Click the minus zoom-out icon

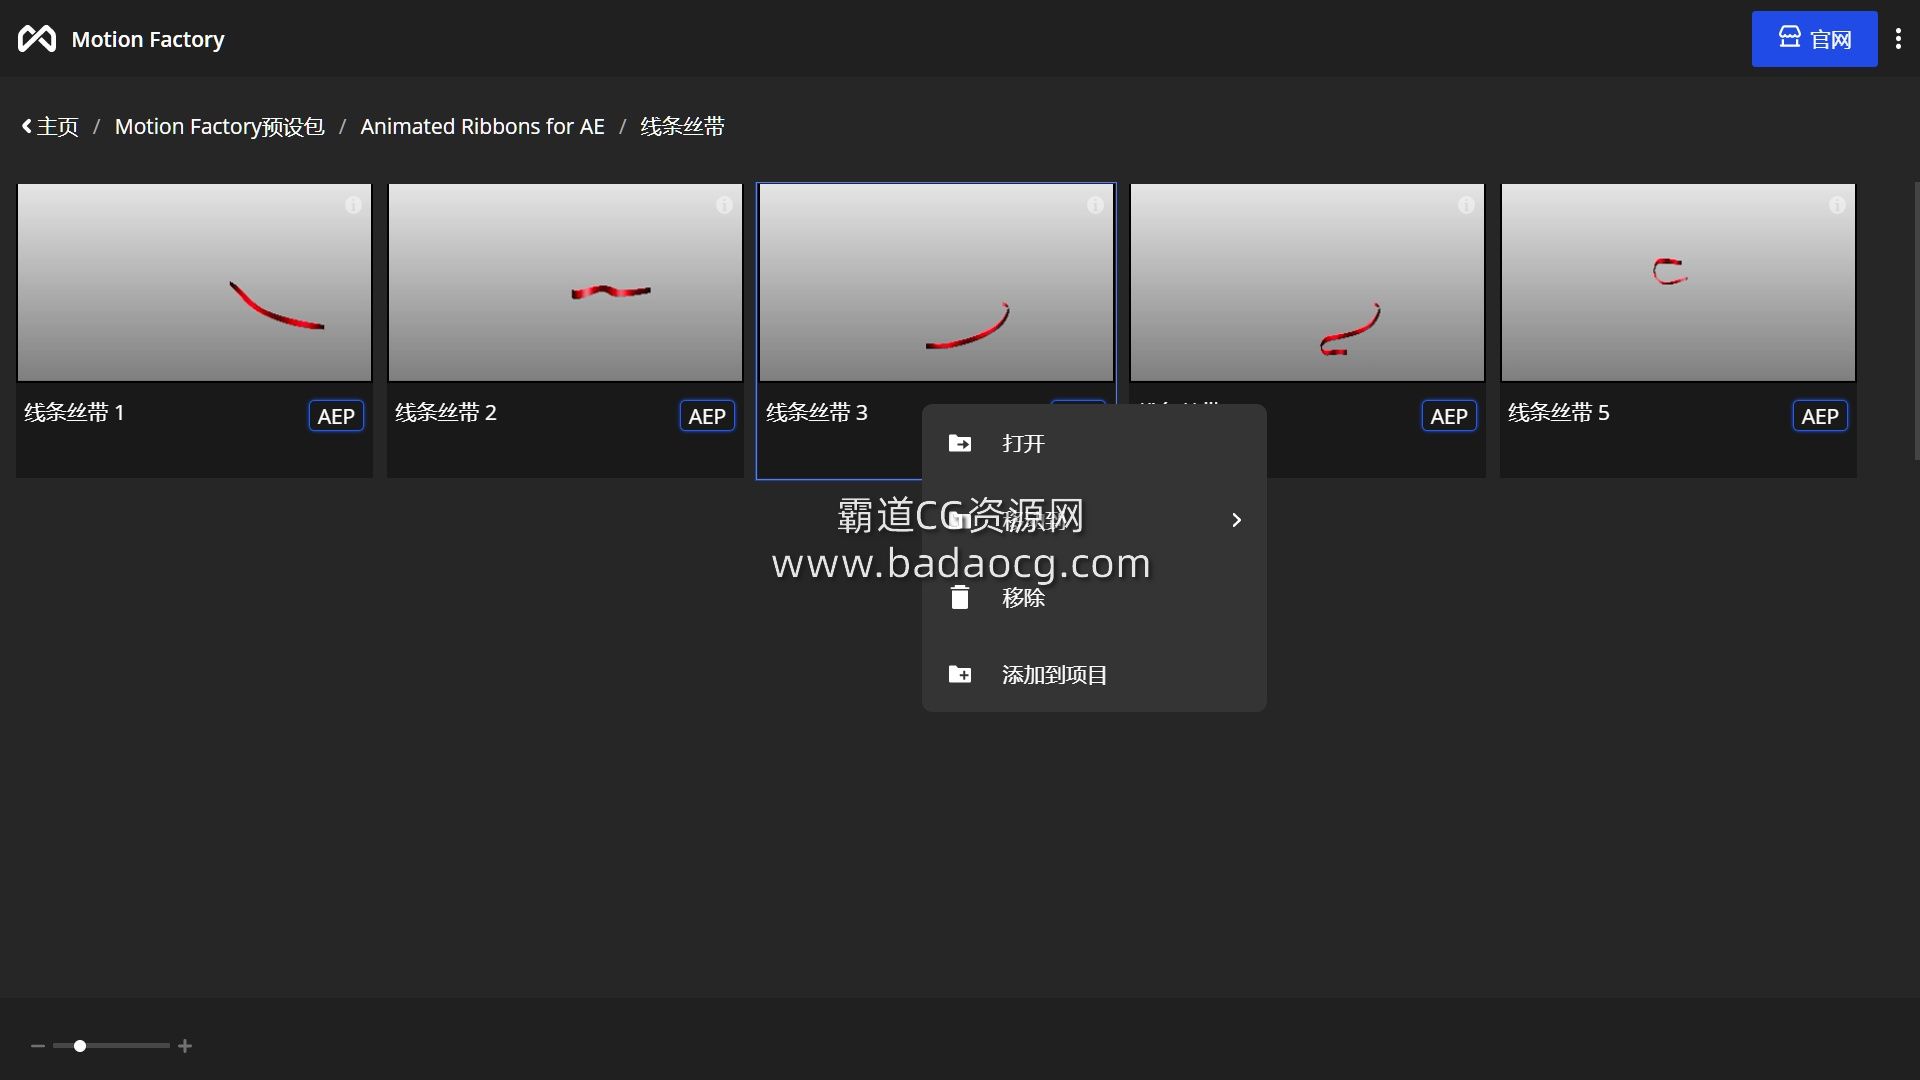click(38, 1046)
